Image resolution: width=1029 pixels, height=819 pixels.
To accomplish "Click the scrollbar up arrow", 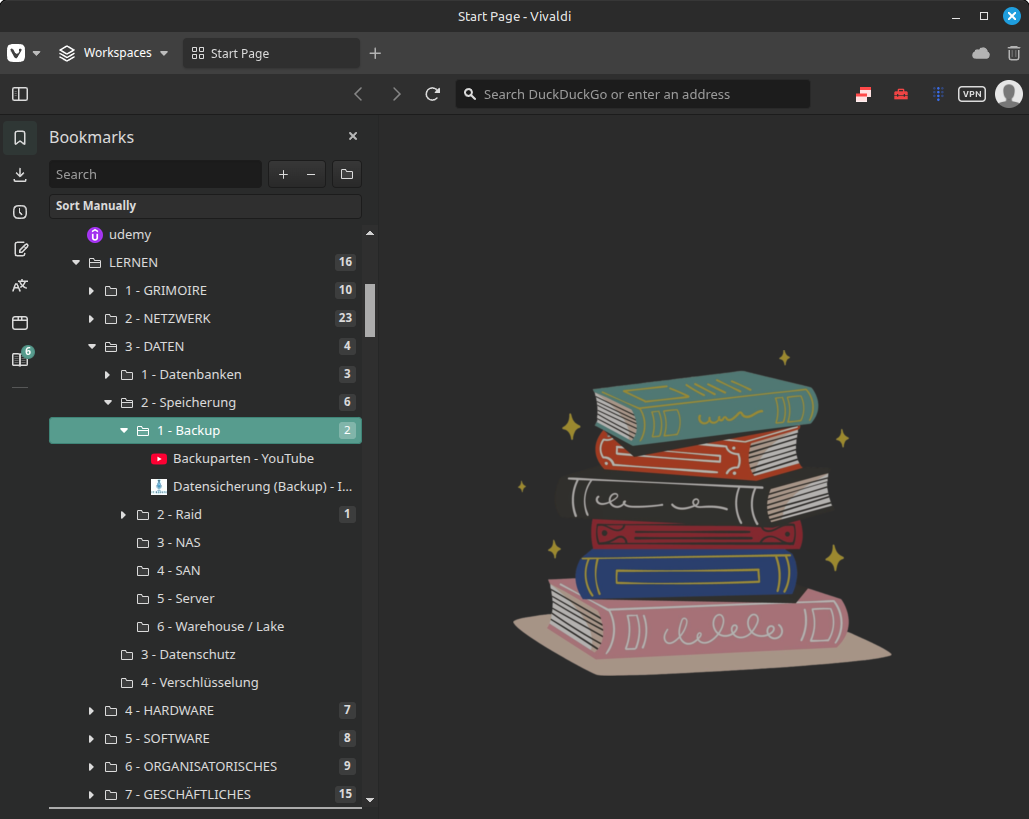I will pos(370,233).
